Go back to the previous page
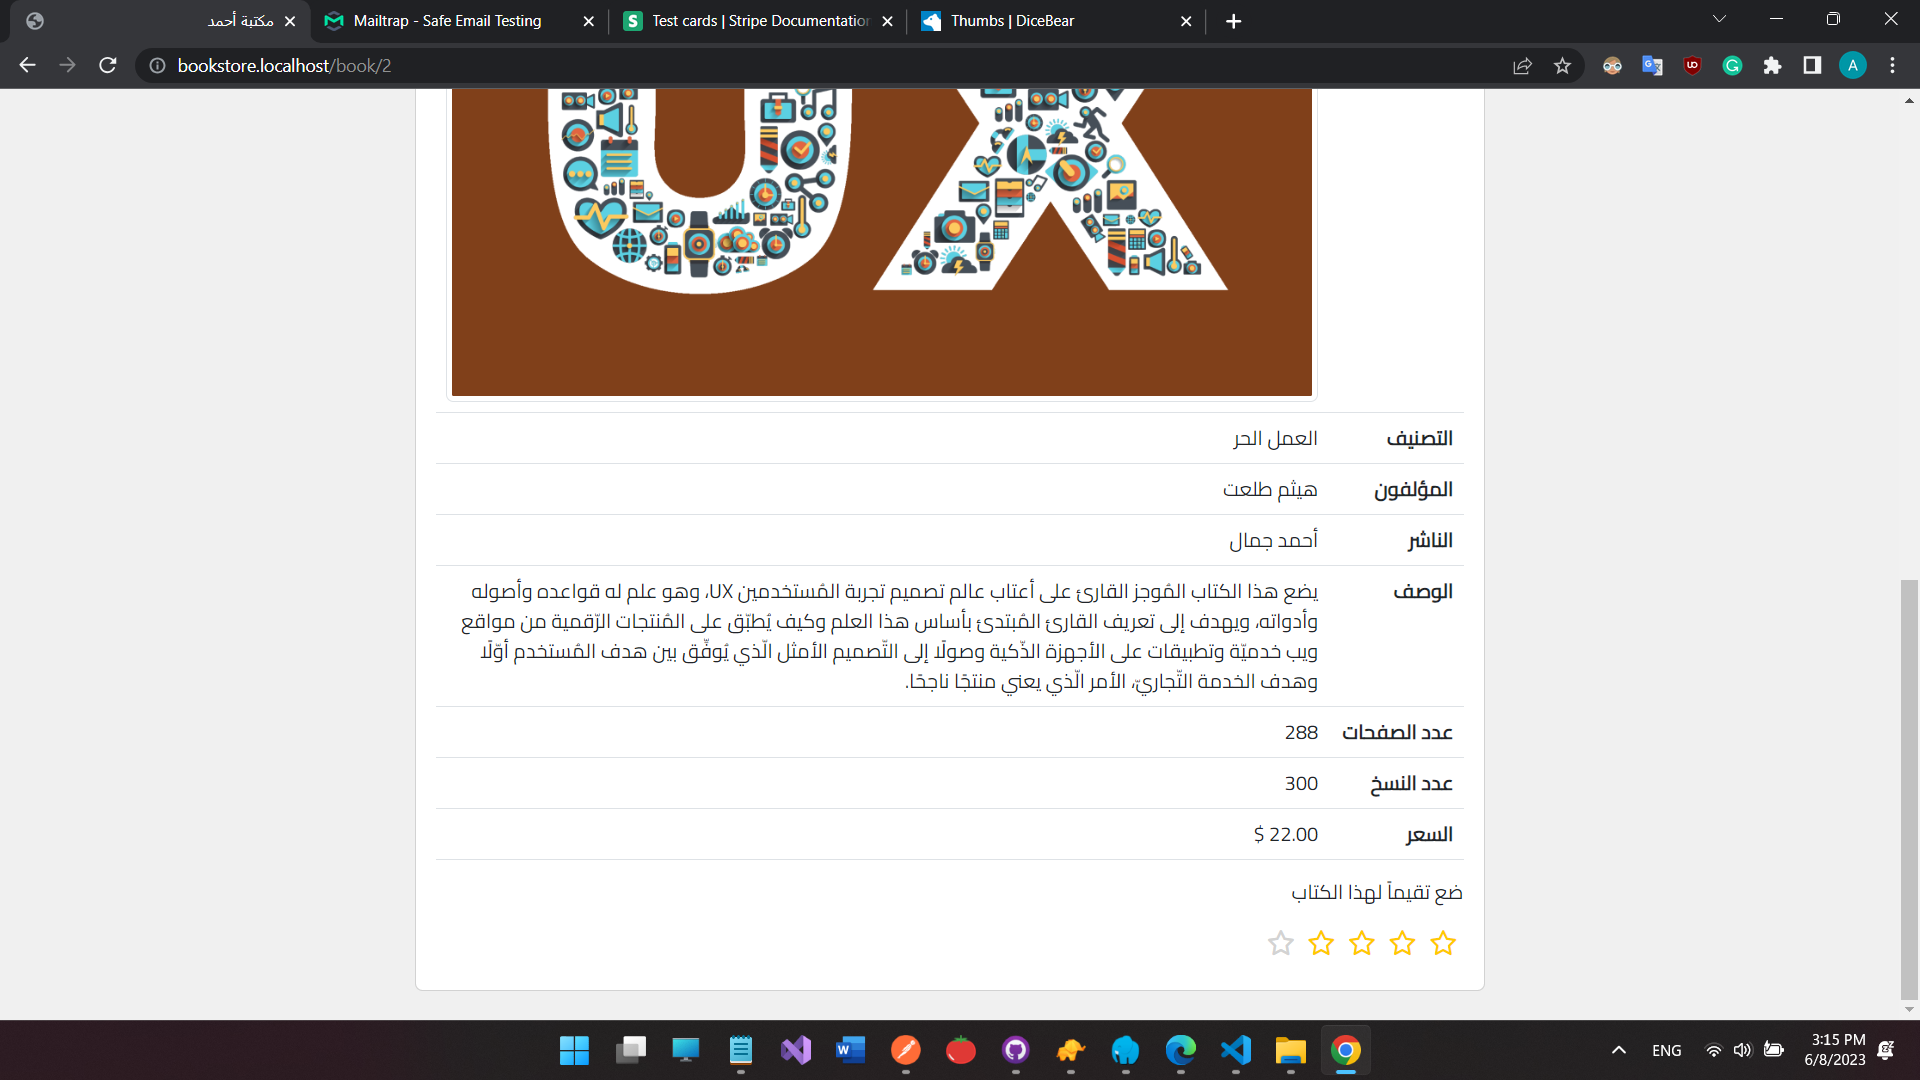This screenshot has height=1080, width=1920. (26, 65)
